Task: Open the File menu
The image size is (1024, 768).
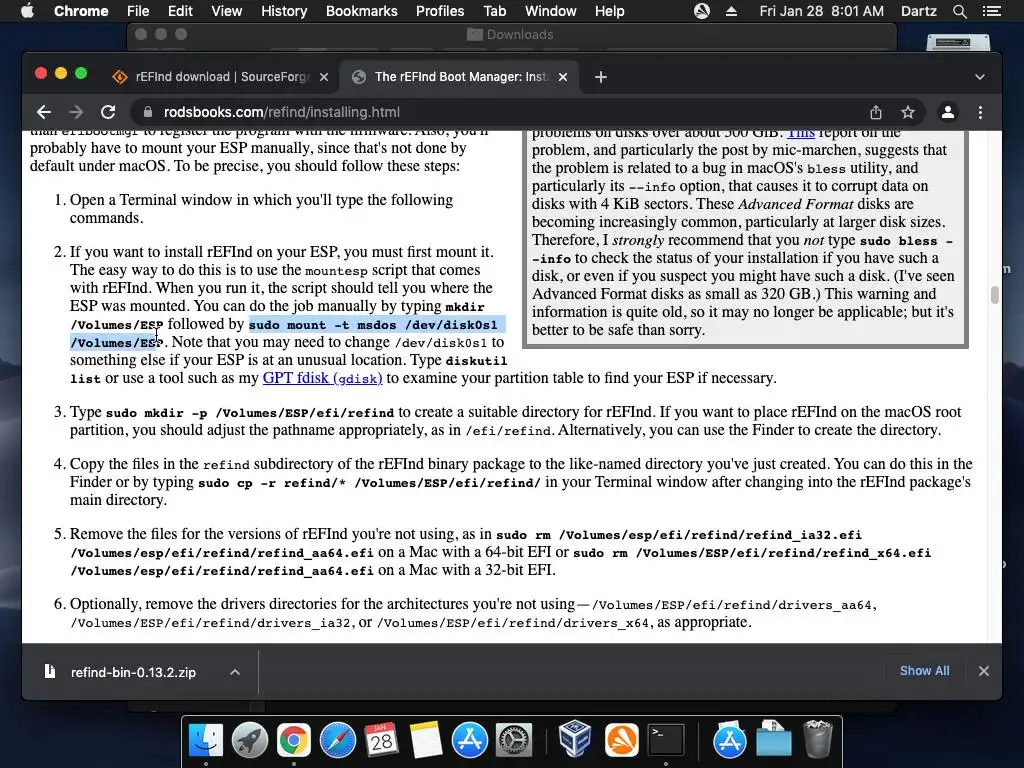Action: point(138,11)
